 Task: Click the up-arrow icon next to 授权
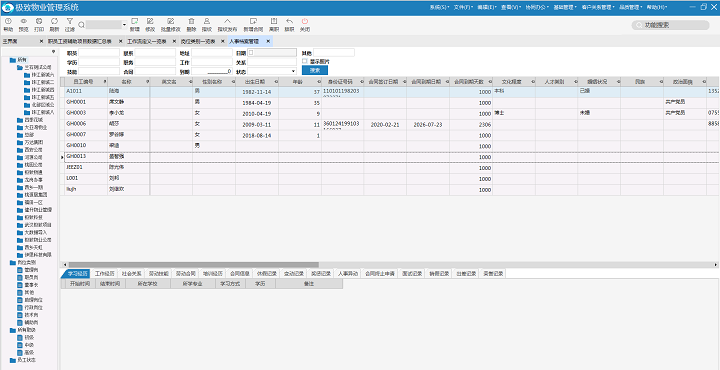227,21
